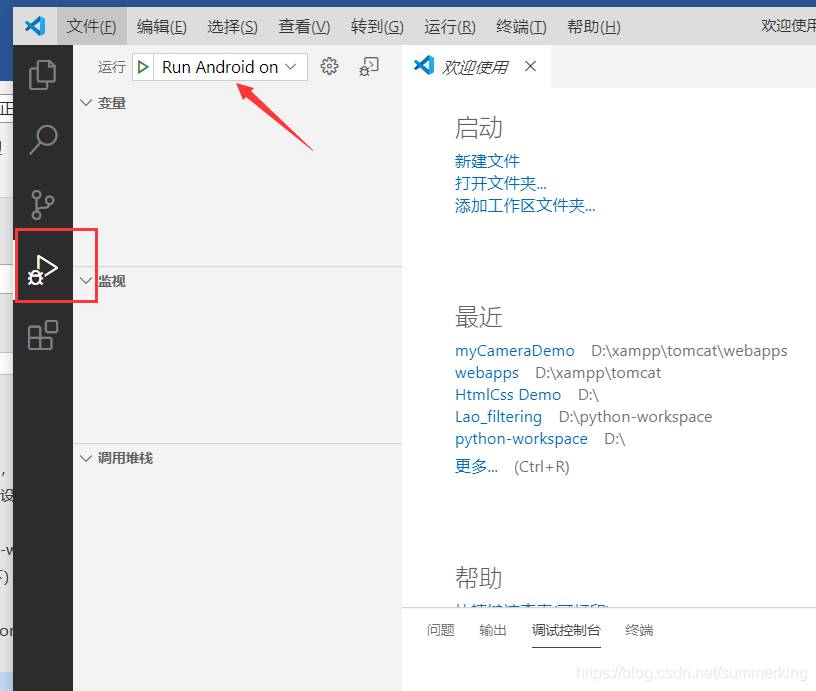
Task: Open the Search view in activity bar
Action: click(x=43, y=139)
